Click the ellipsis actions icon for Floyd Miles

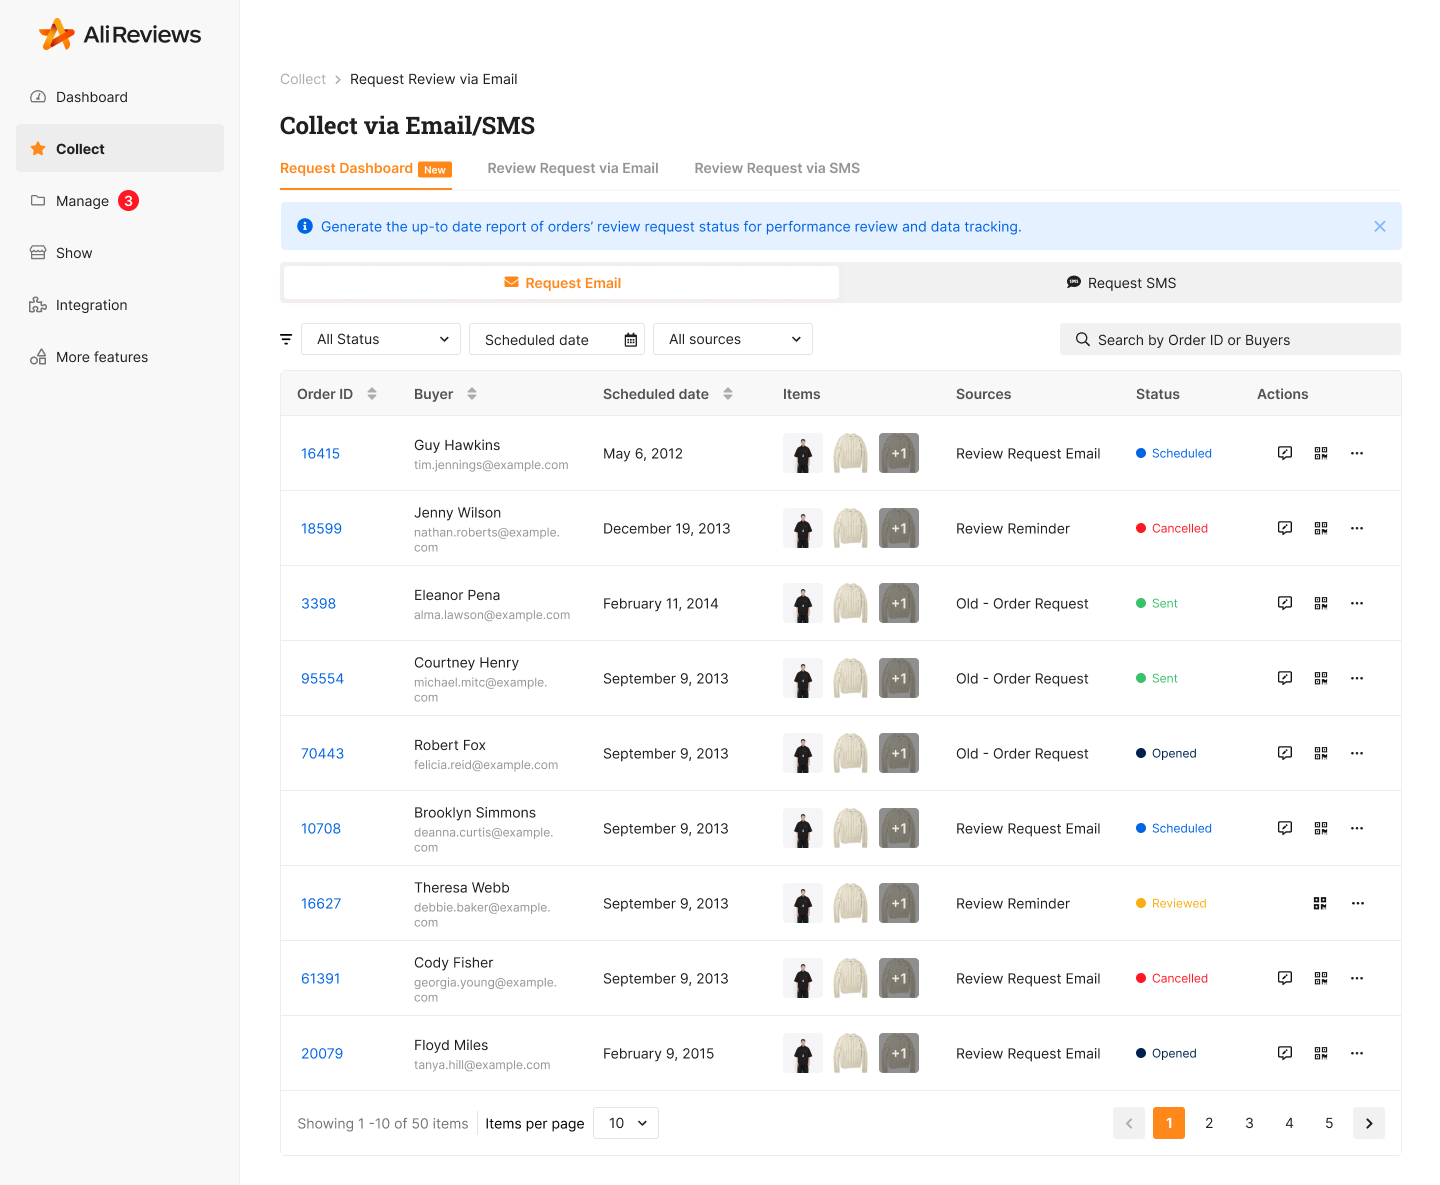pos(1357,1053)
